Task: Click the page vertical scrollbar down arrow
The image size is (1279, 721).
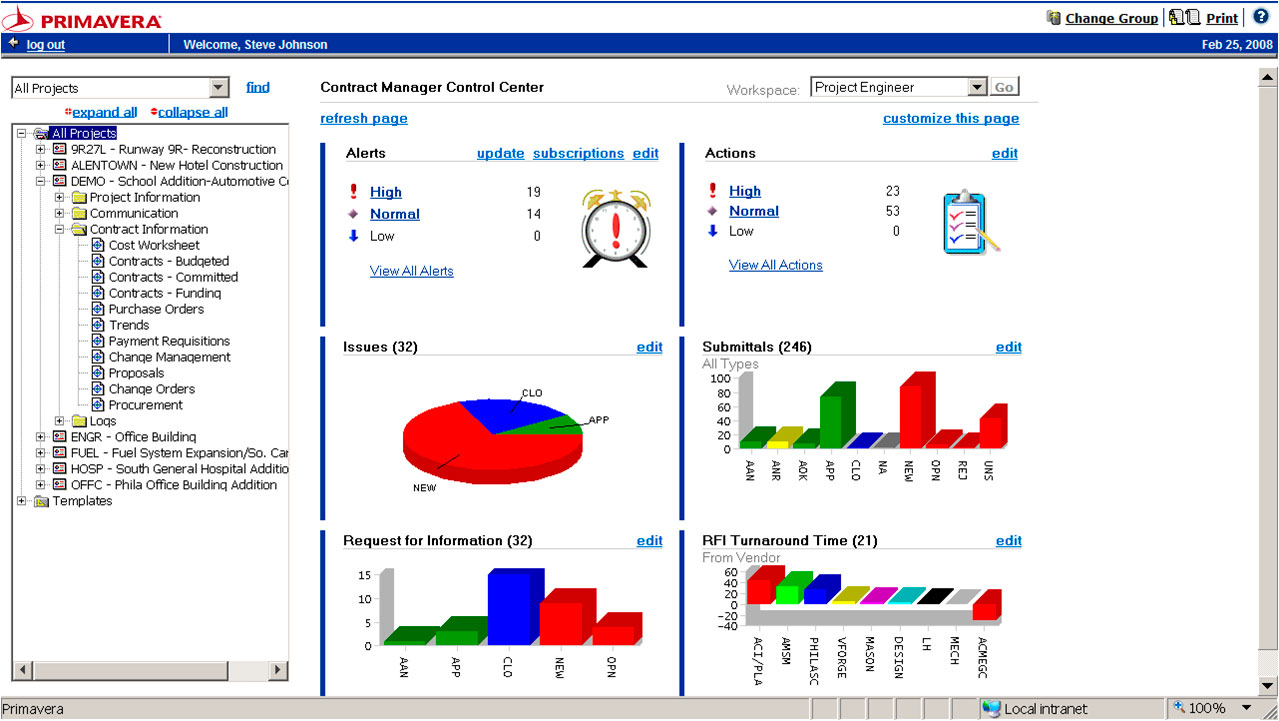Action: (1268, 686)
